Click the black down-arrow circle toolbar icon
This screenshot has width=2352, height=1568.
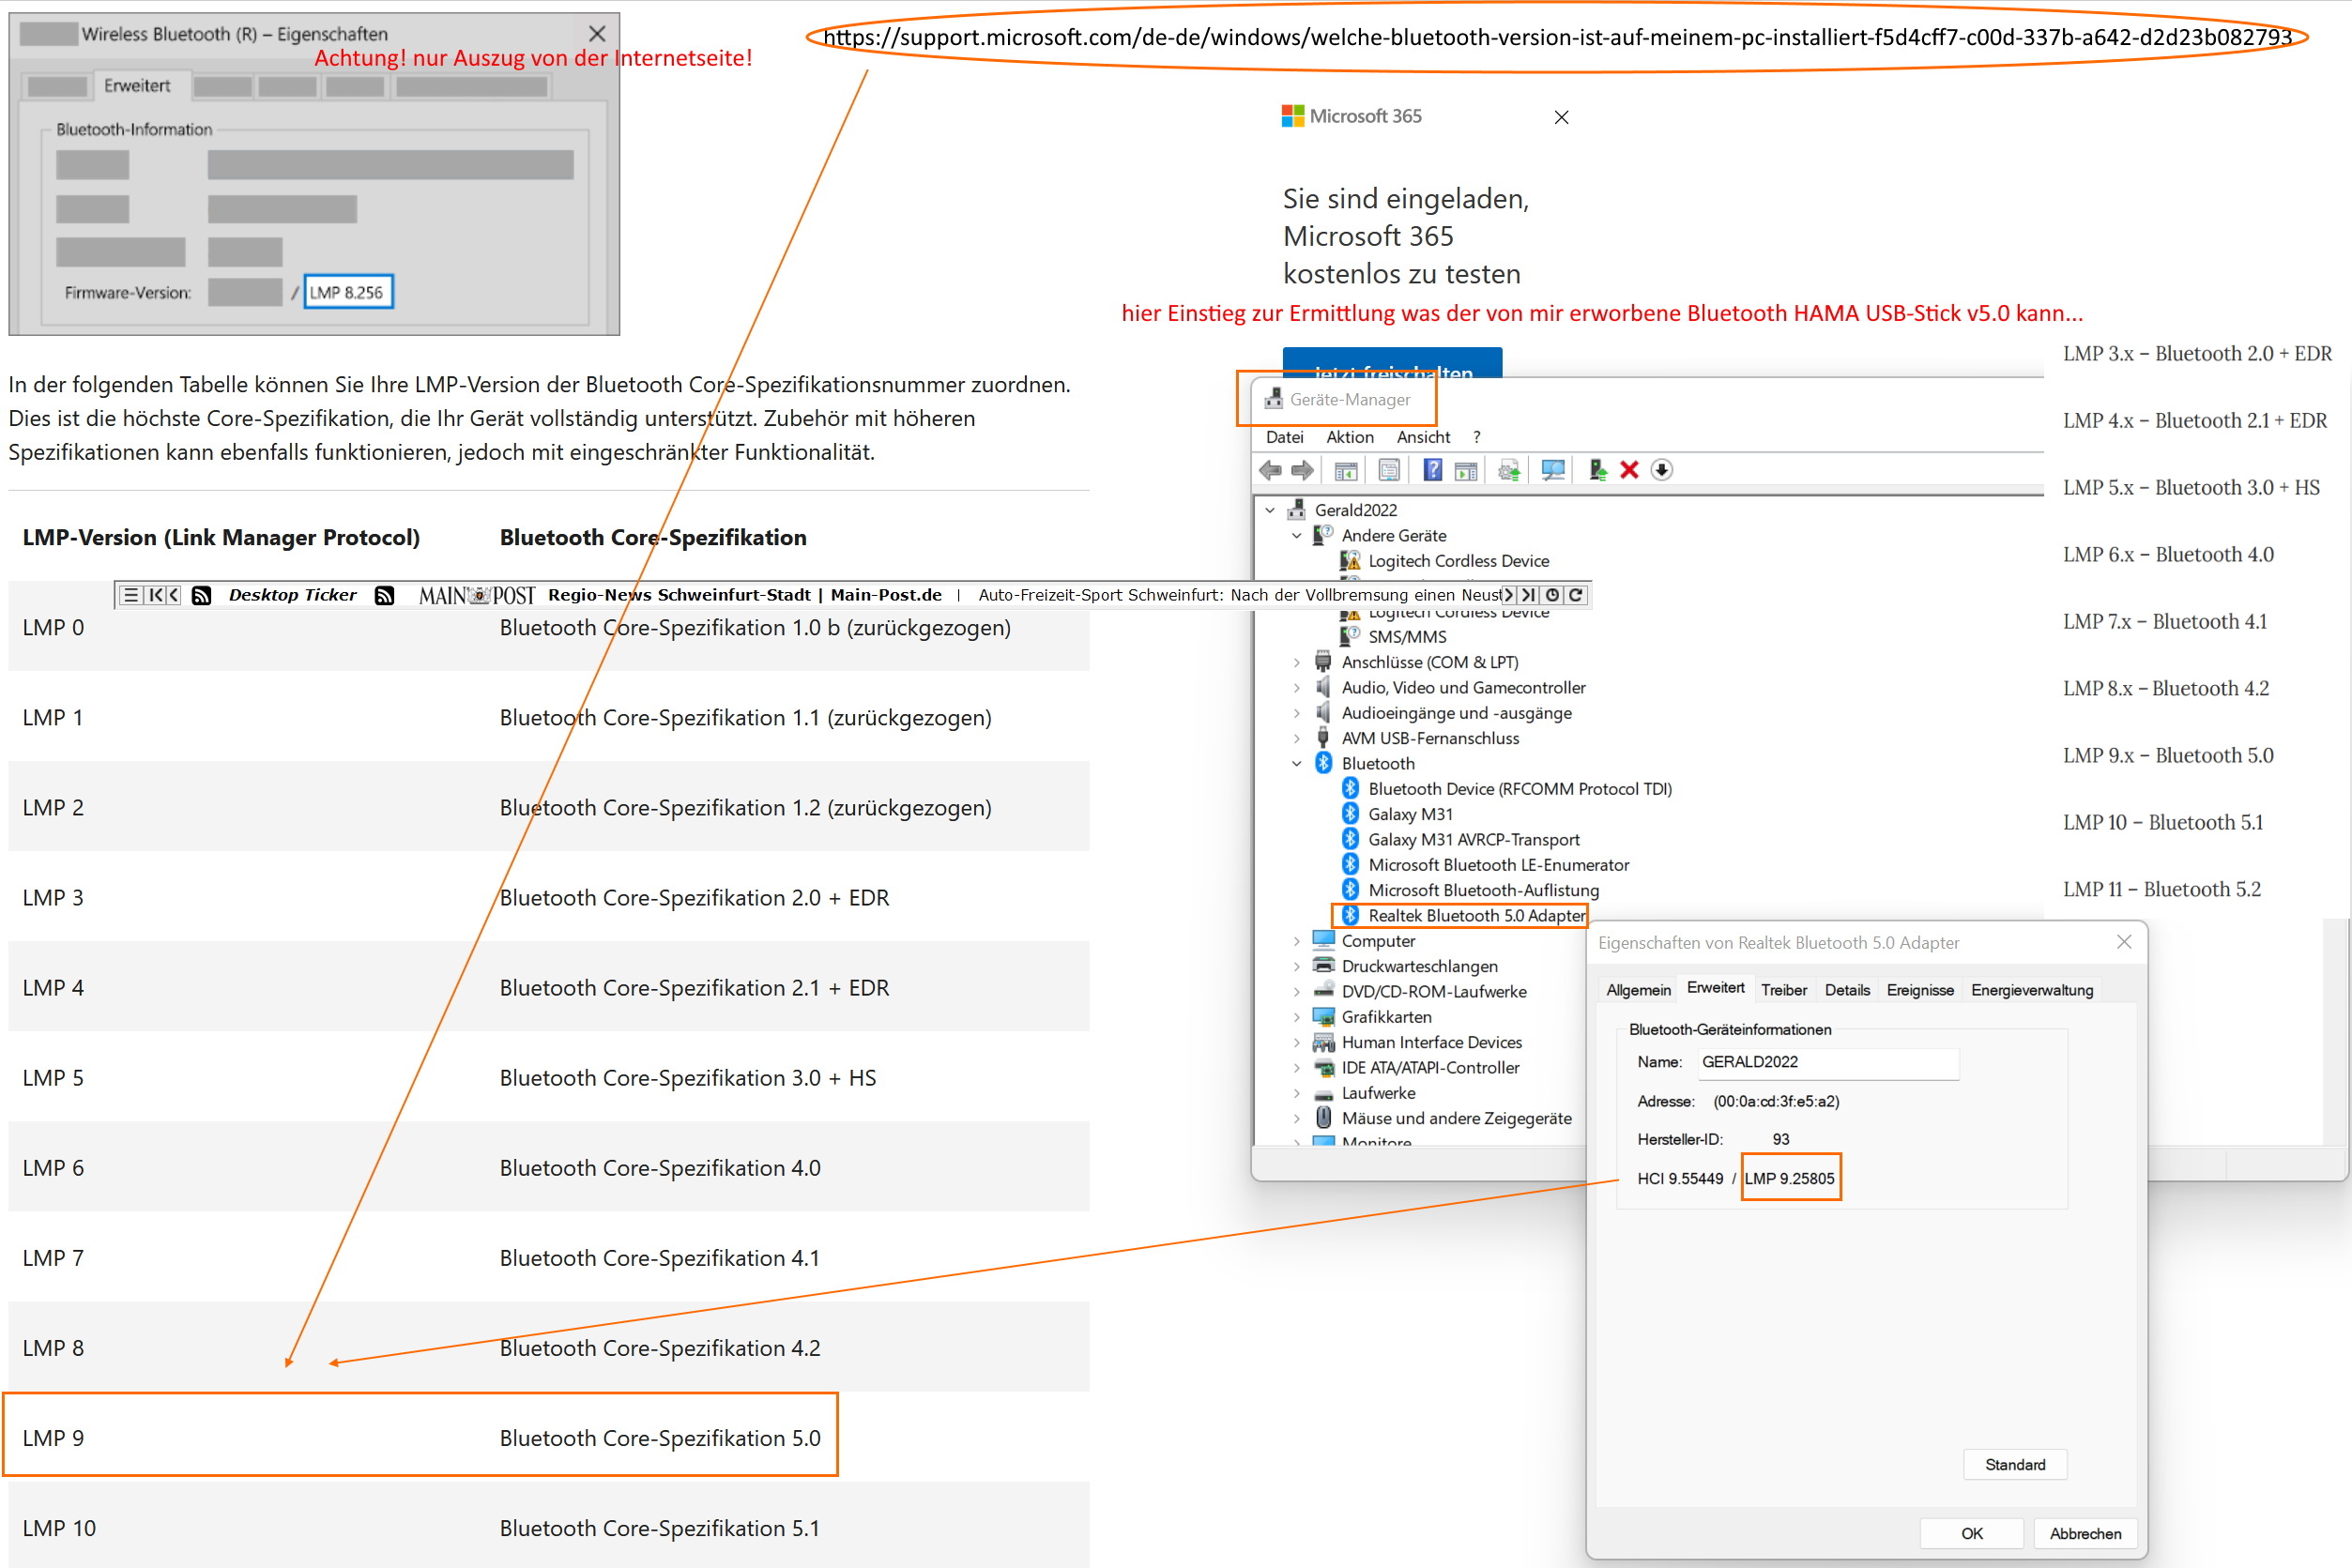click(x=1661, y=470)
